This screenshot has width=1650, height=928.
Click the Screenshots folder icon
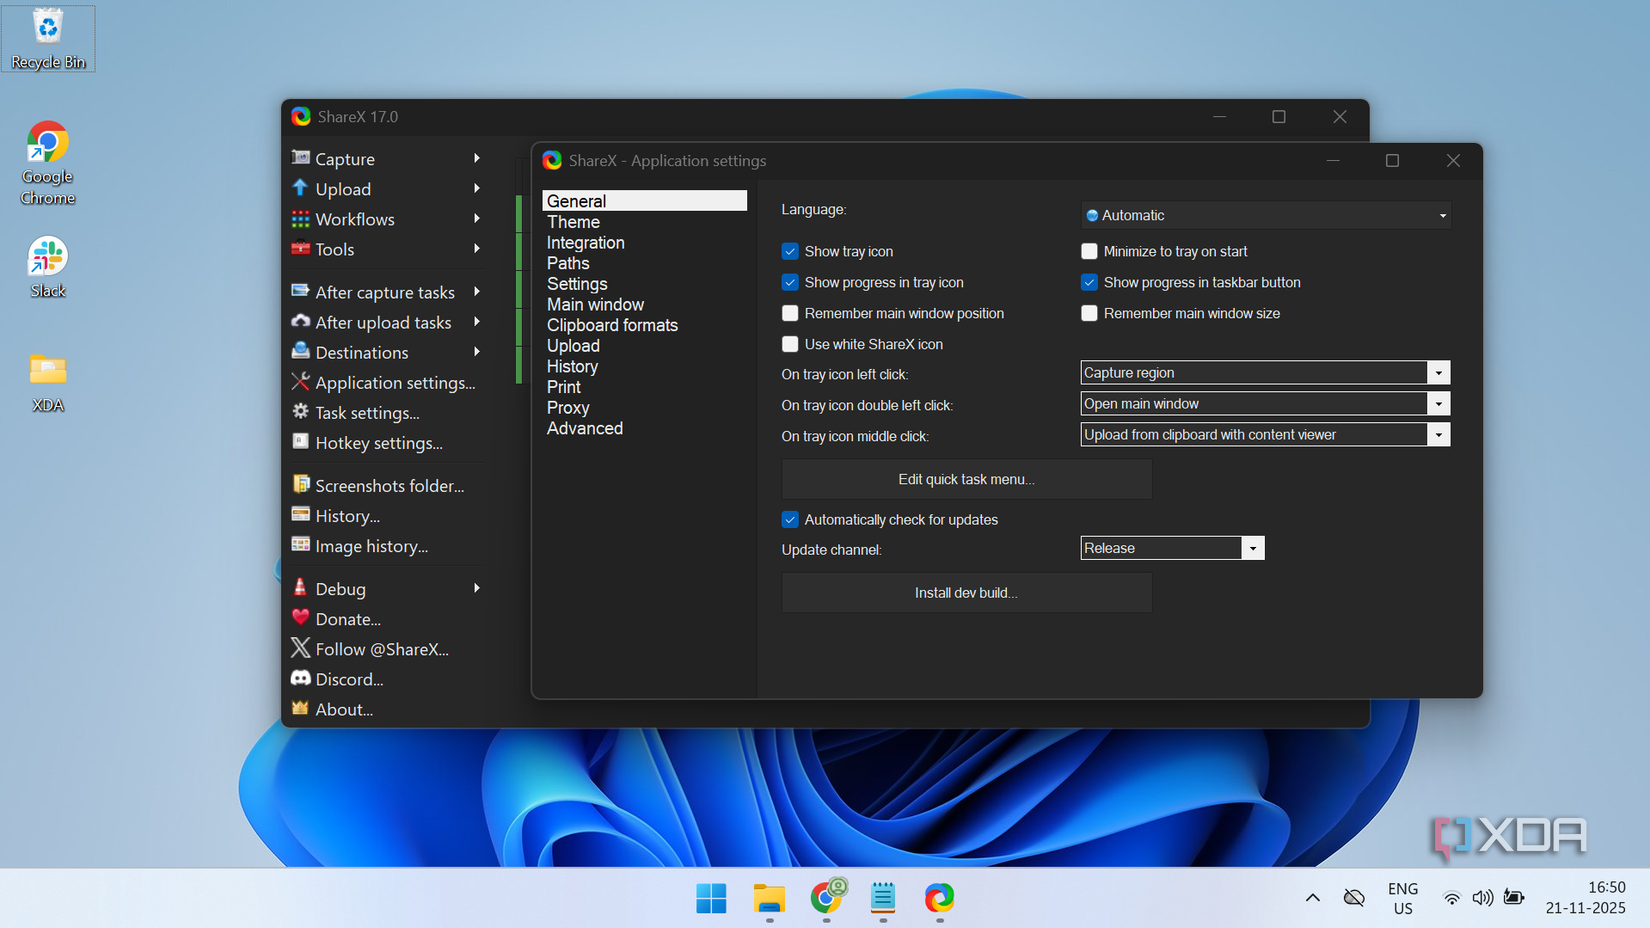300,484
